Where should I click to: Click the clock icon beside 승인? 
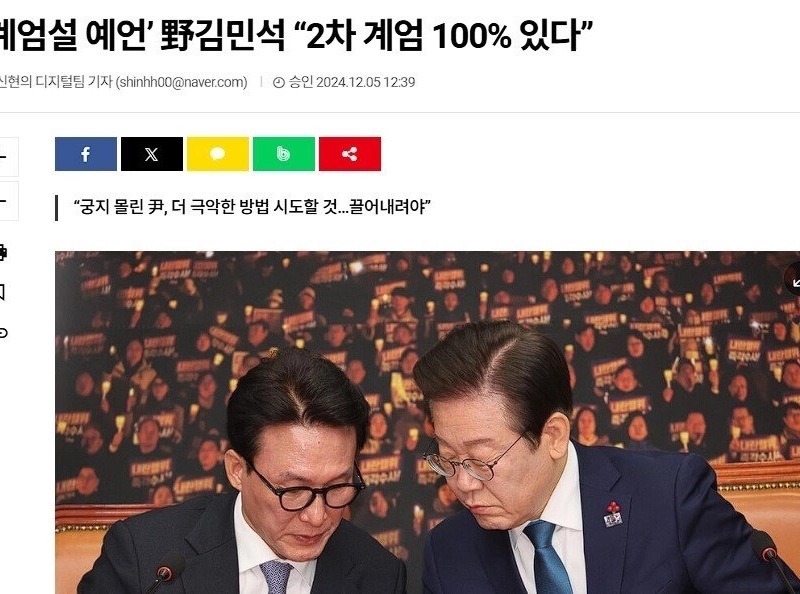pos(279,82)
